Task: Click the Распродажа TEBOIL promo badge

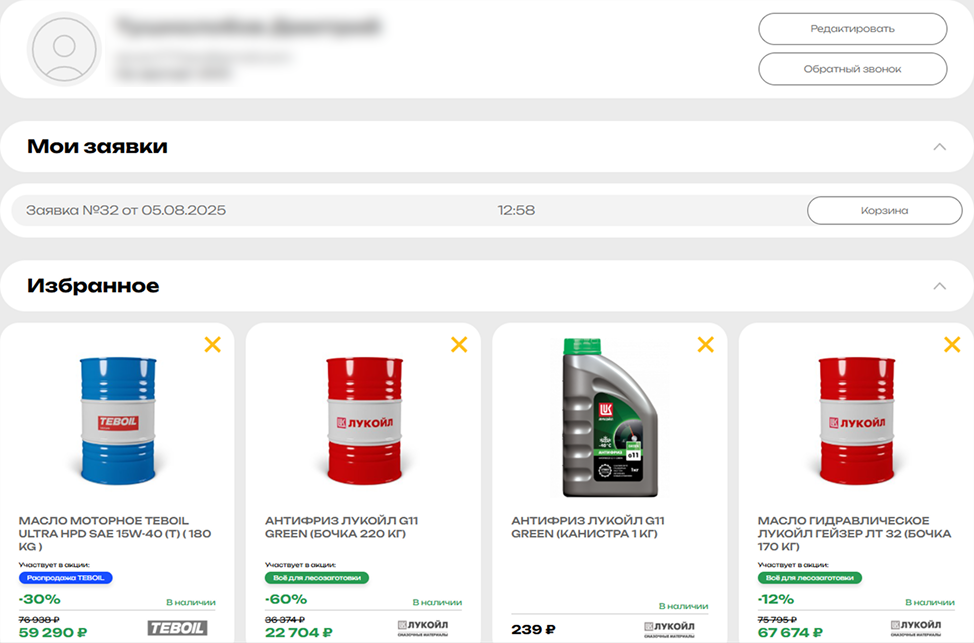Action: click(x=66, y=578)
